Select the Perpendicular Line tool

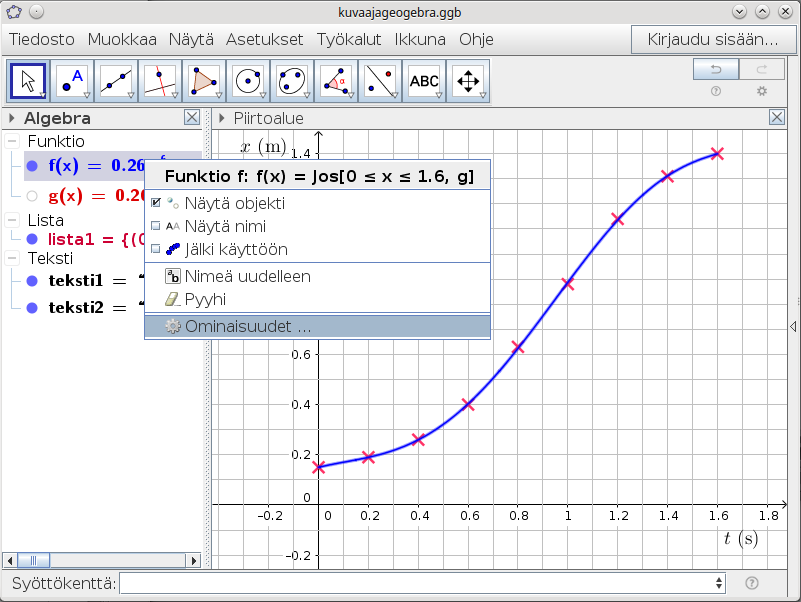(x=161, y=81)
